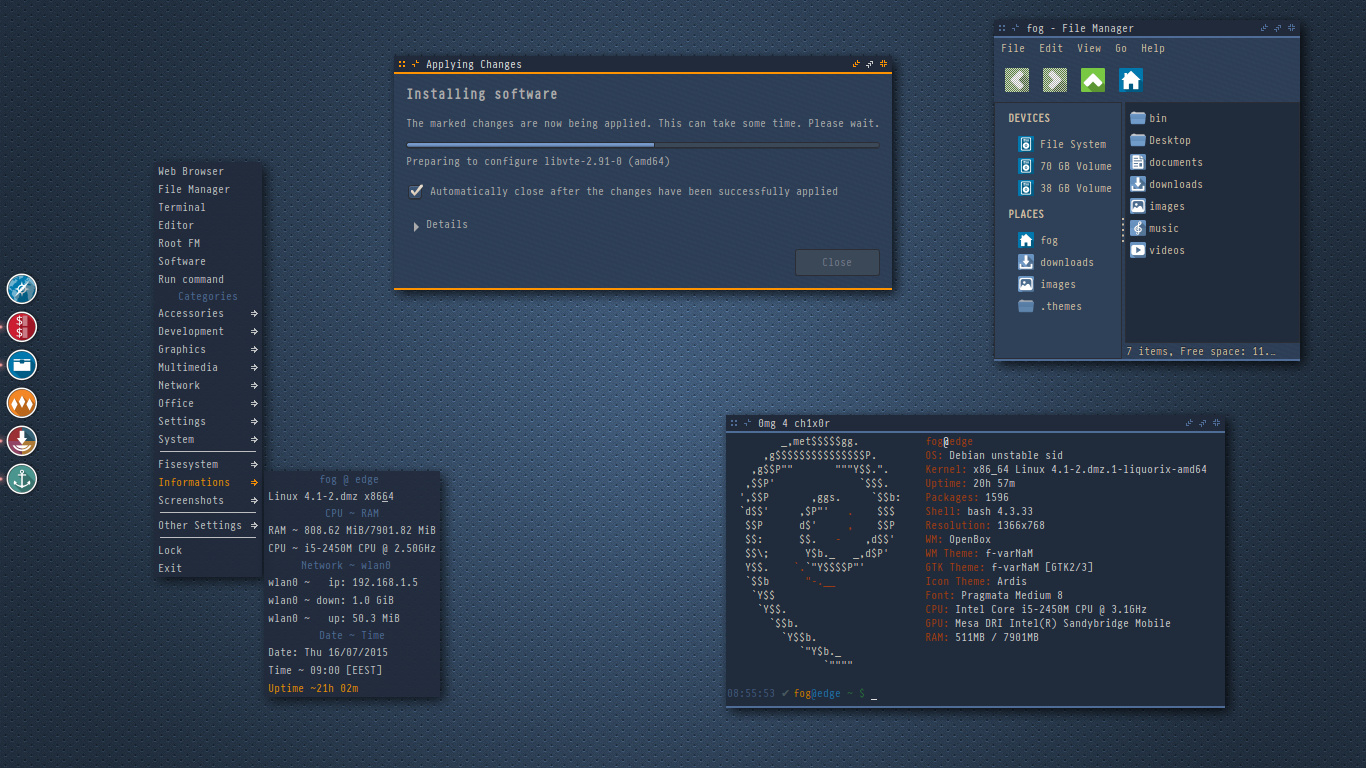Click the orange diamonds dock icon

click(22, 403)
